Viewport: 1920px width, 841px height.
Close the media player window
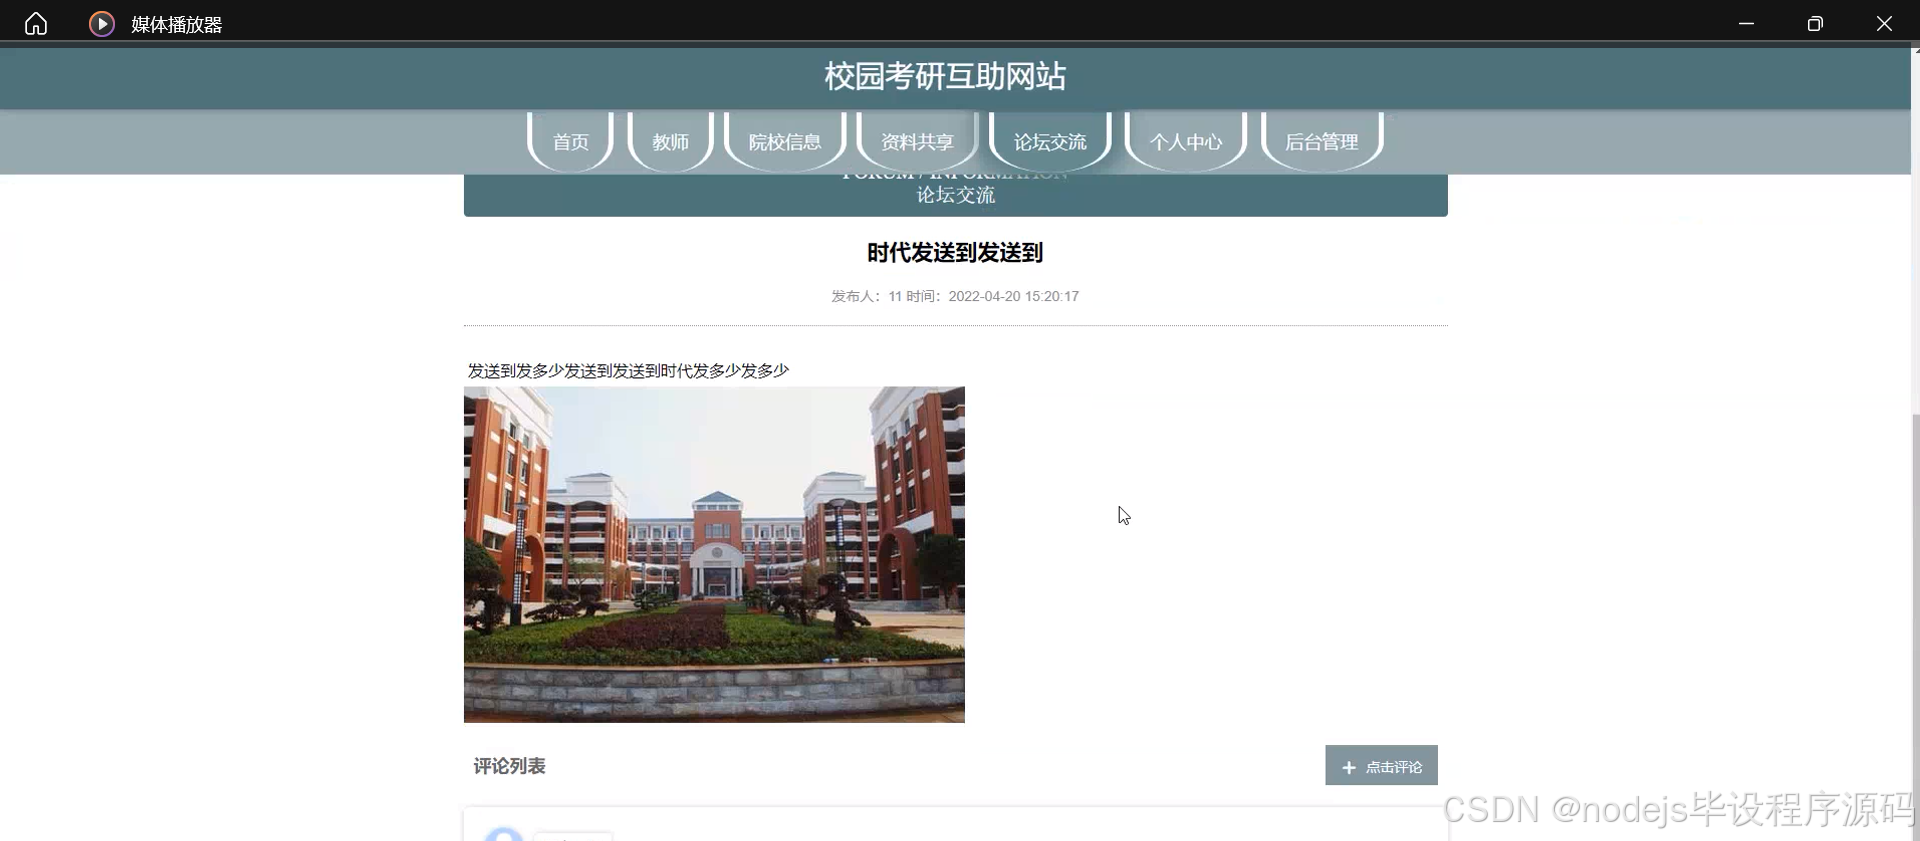pos(1884,23)
